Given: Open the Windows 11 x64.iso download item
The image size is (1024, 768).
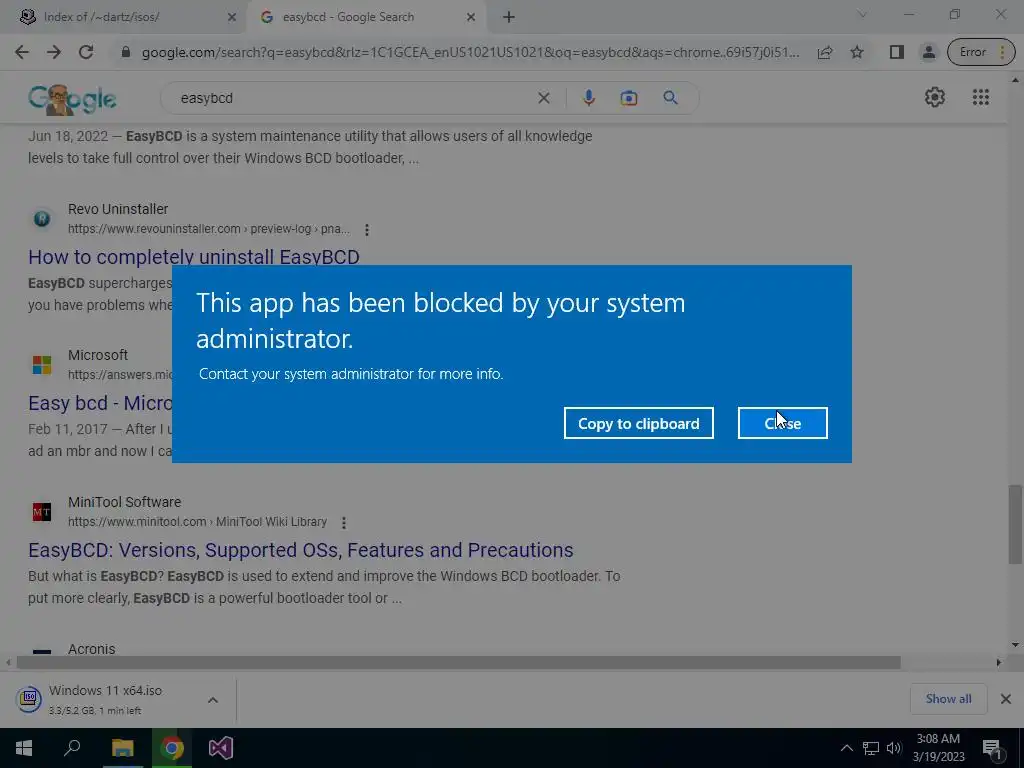Looking at the screenshot, I should (x=104, y=699).
